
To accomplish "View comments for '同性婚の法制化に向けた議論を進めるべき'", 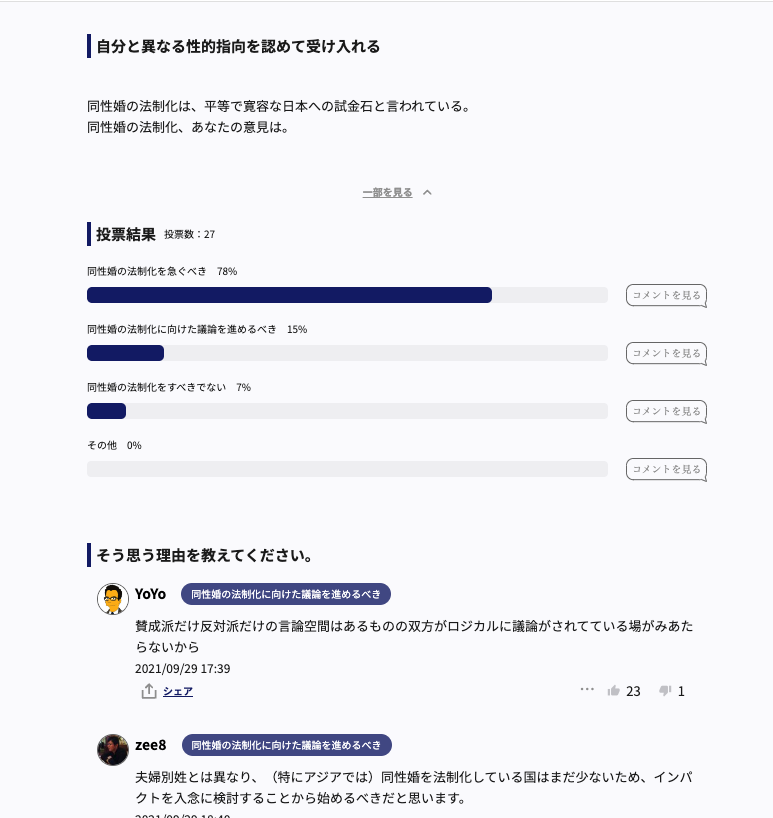I will pyautogui.click(x=666, y=353).
